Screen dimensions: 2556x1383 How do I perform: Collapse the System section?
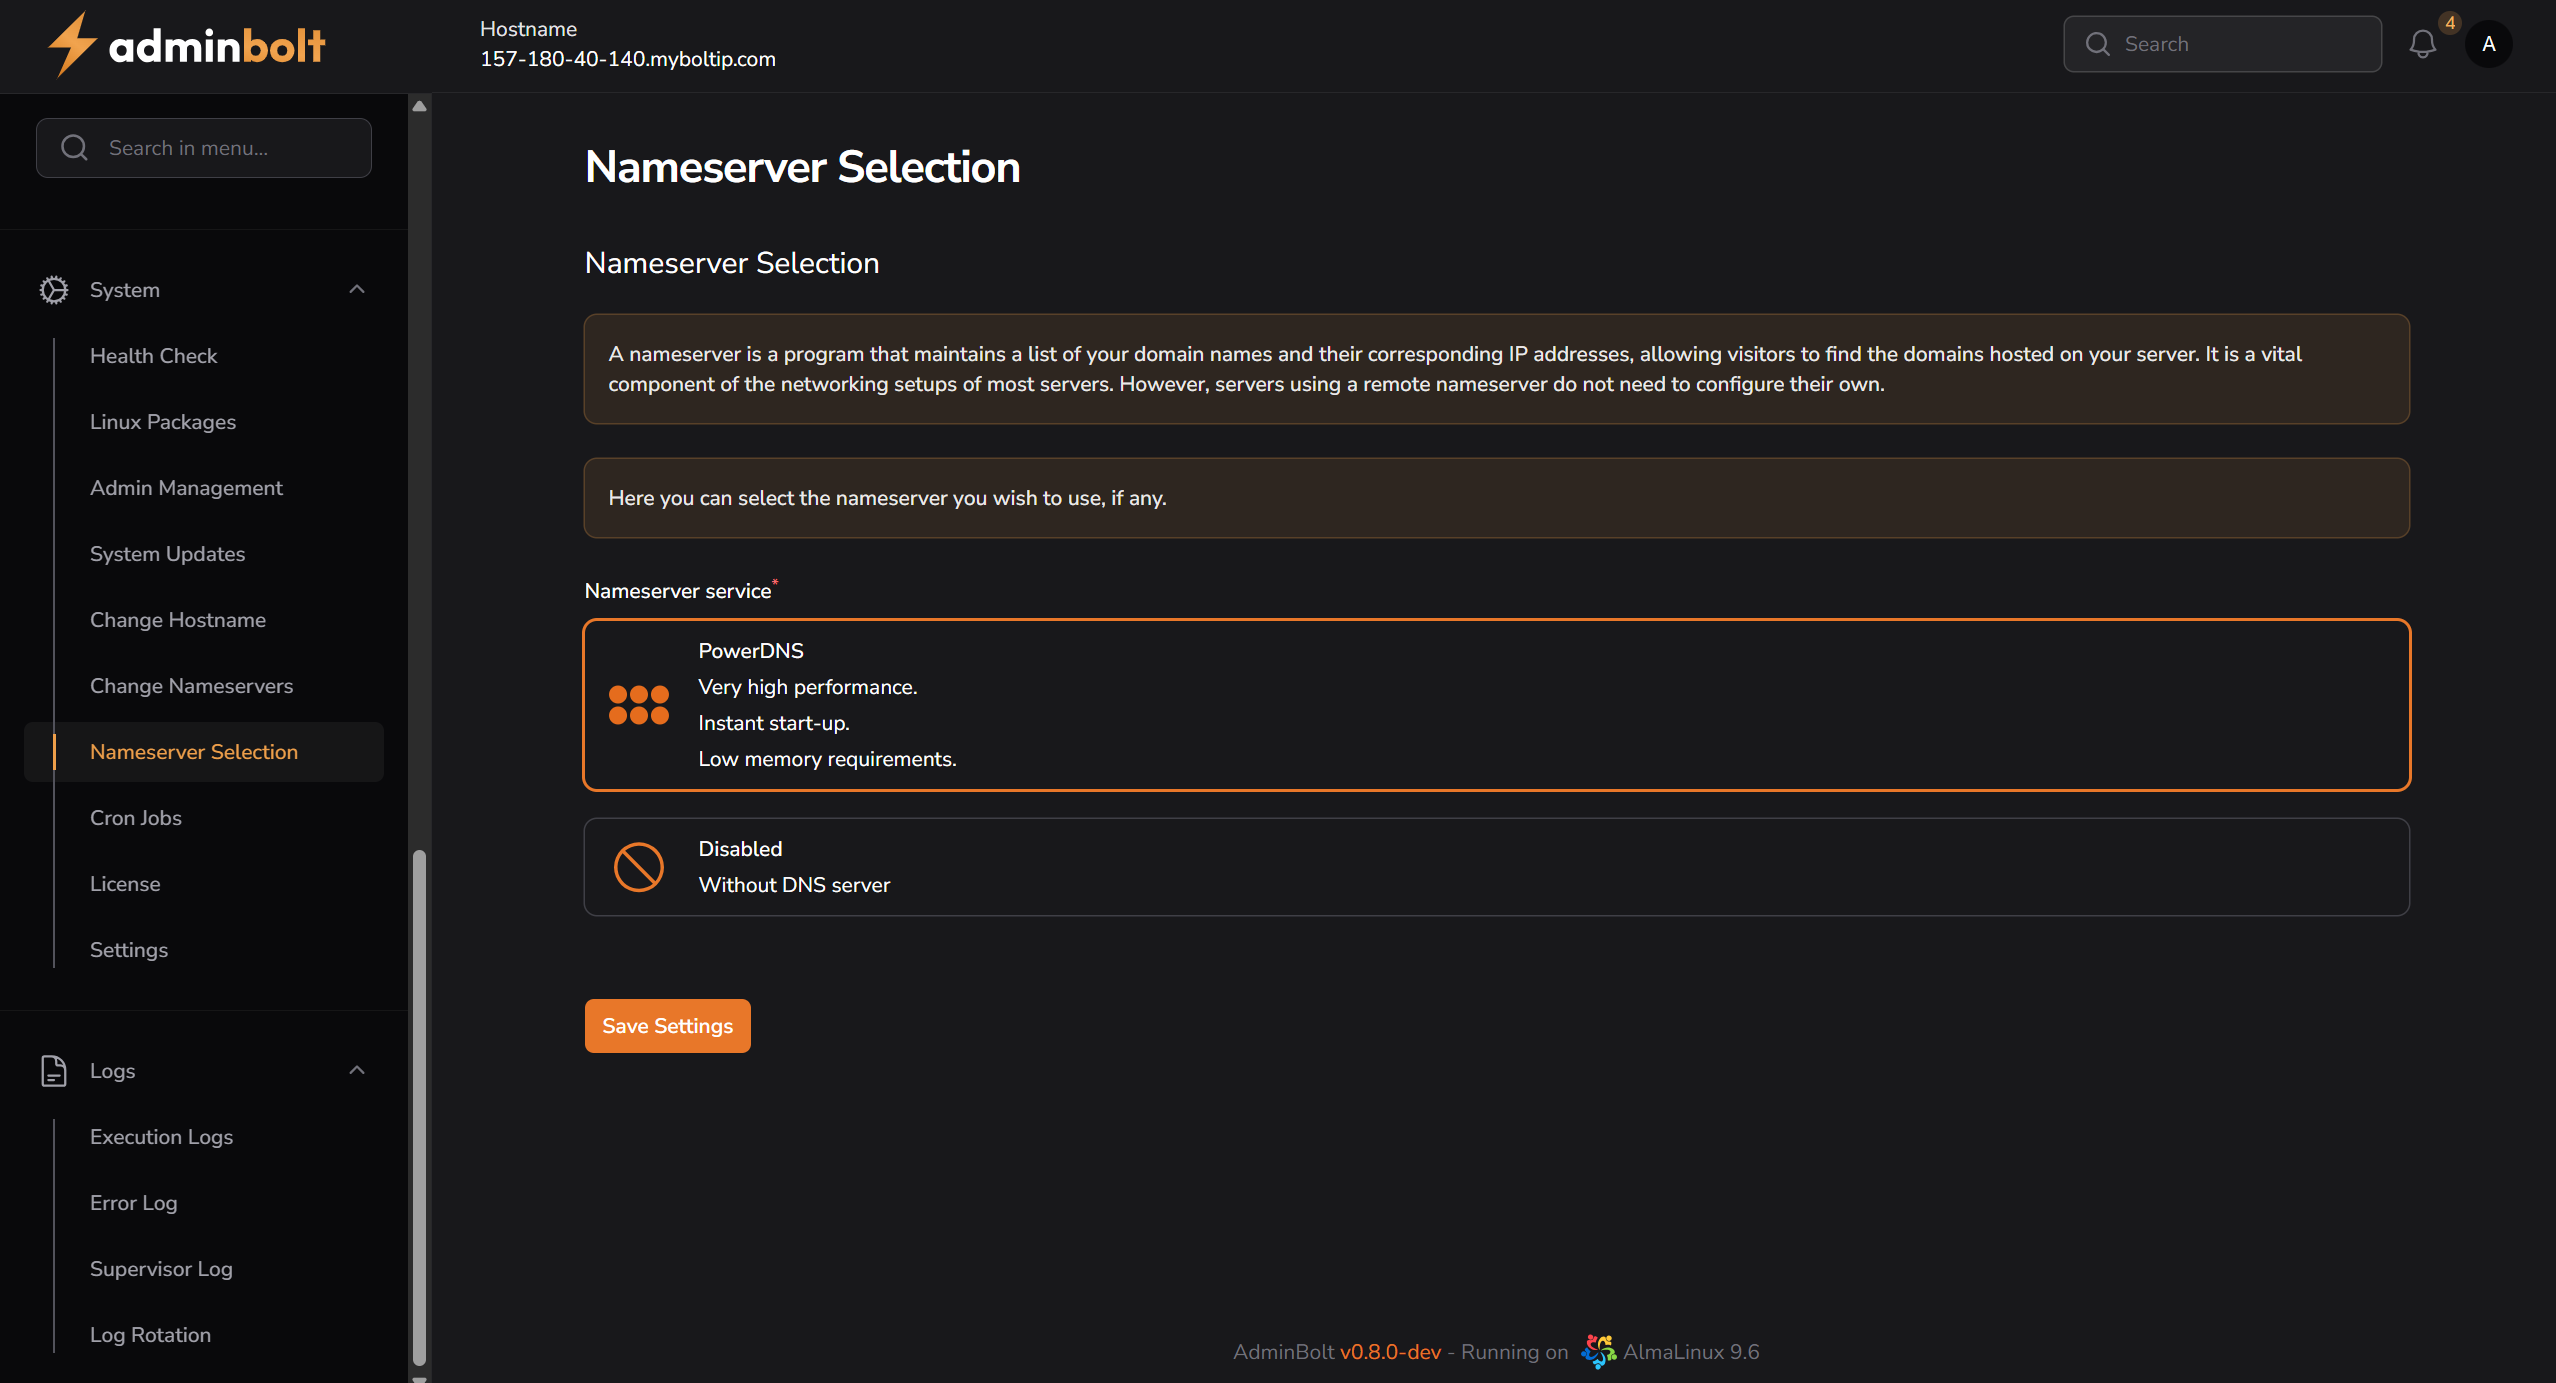pyautogui.click(x=357, y=289)
